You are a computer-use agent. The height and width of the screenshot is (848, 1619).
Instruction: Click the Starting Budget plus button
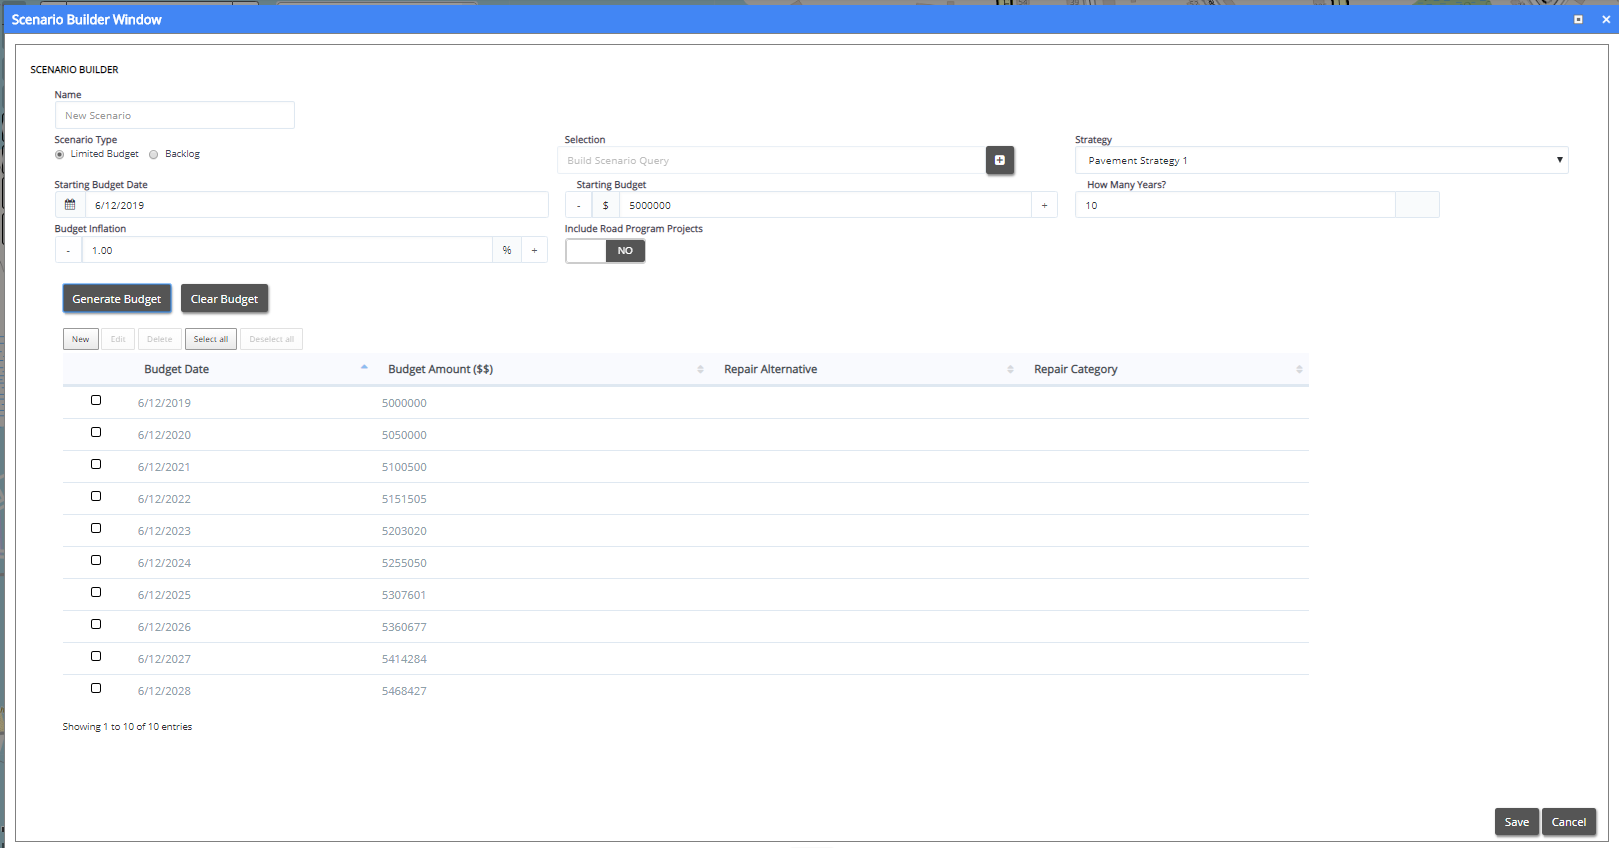click(1044, 205)
